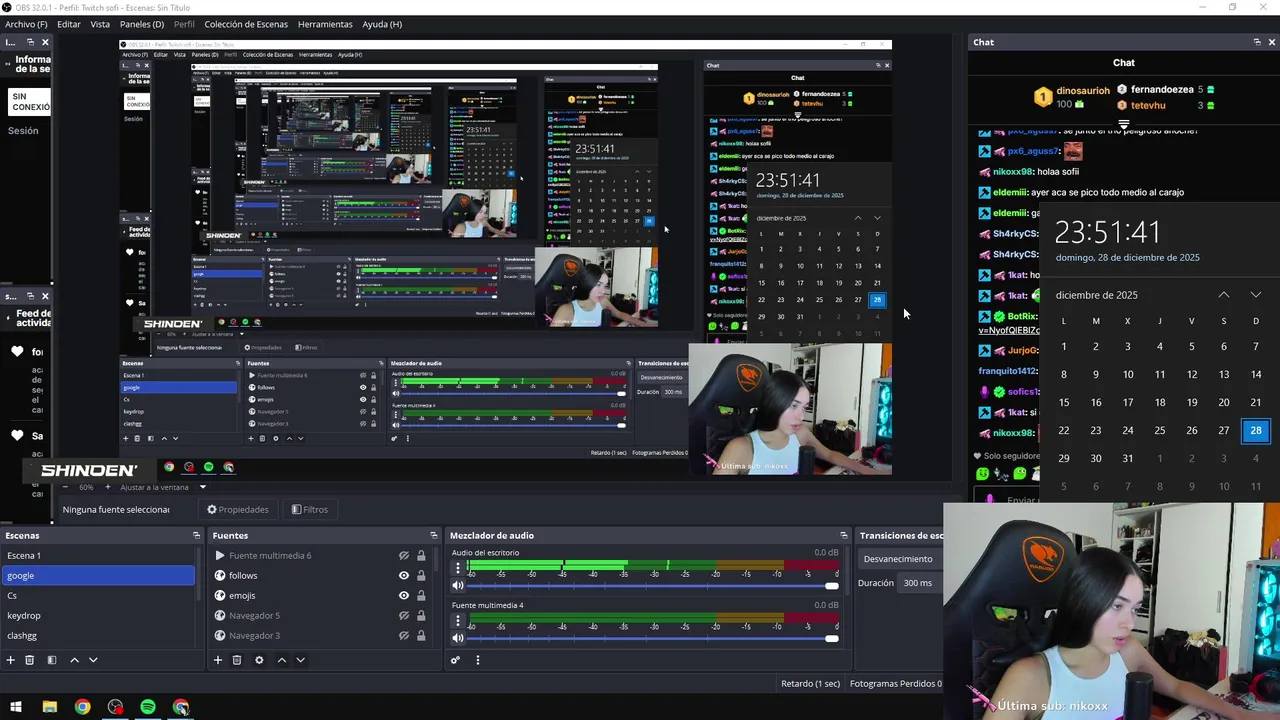Mute Fuente multimedia 4 speaker

[458, 638]
